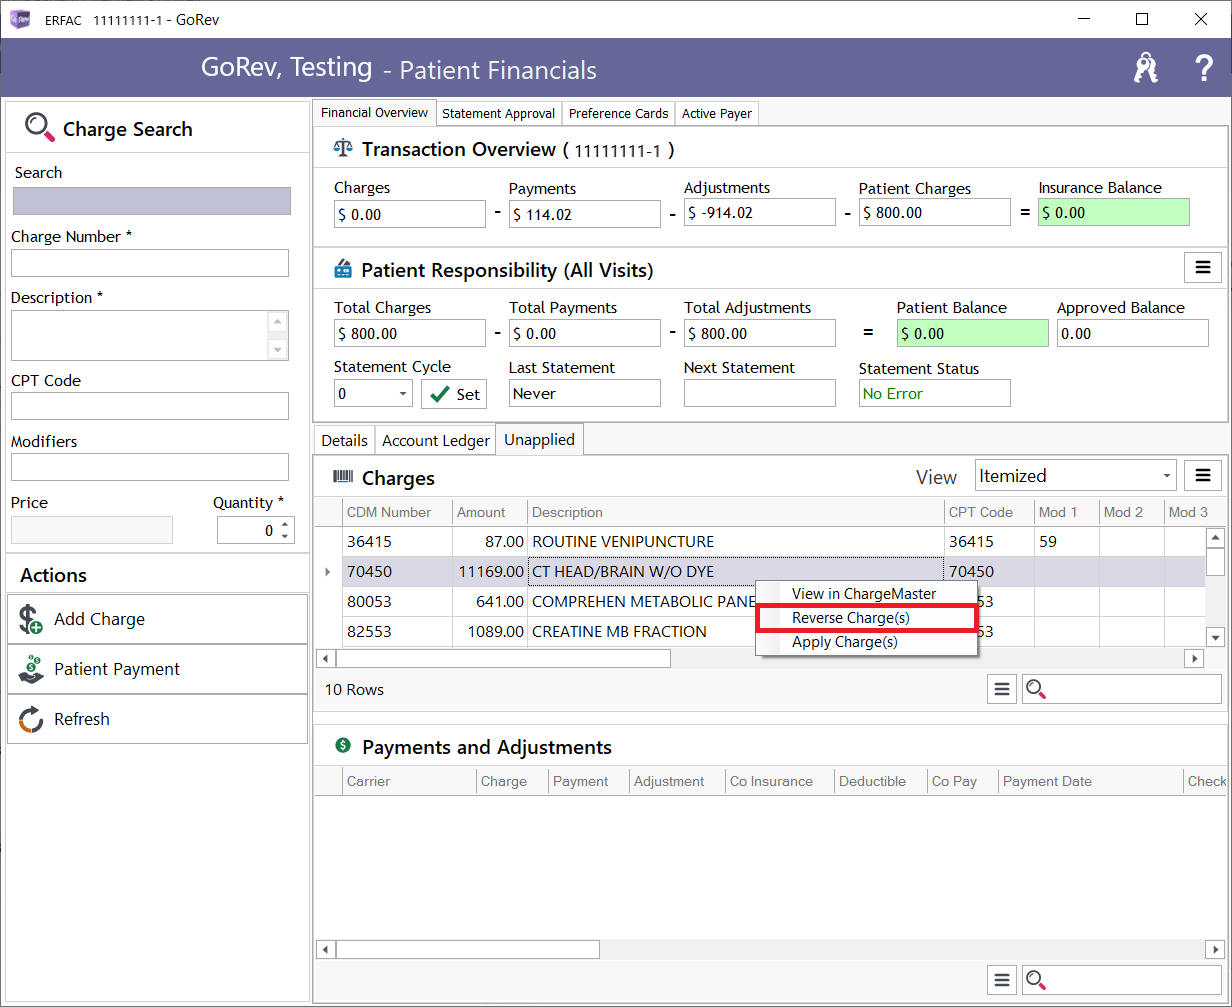Click the Deductible column header

(x=881, y=781)
